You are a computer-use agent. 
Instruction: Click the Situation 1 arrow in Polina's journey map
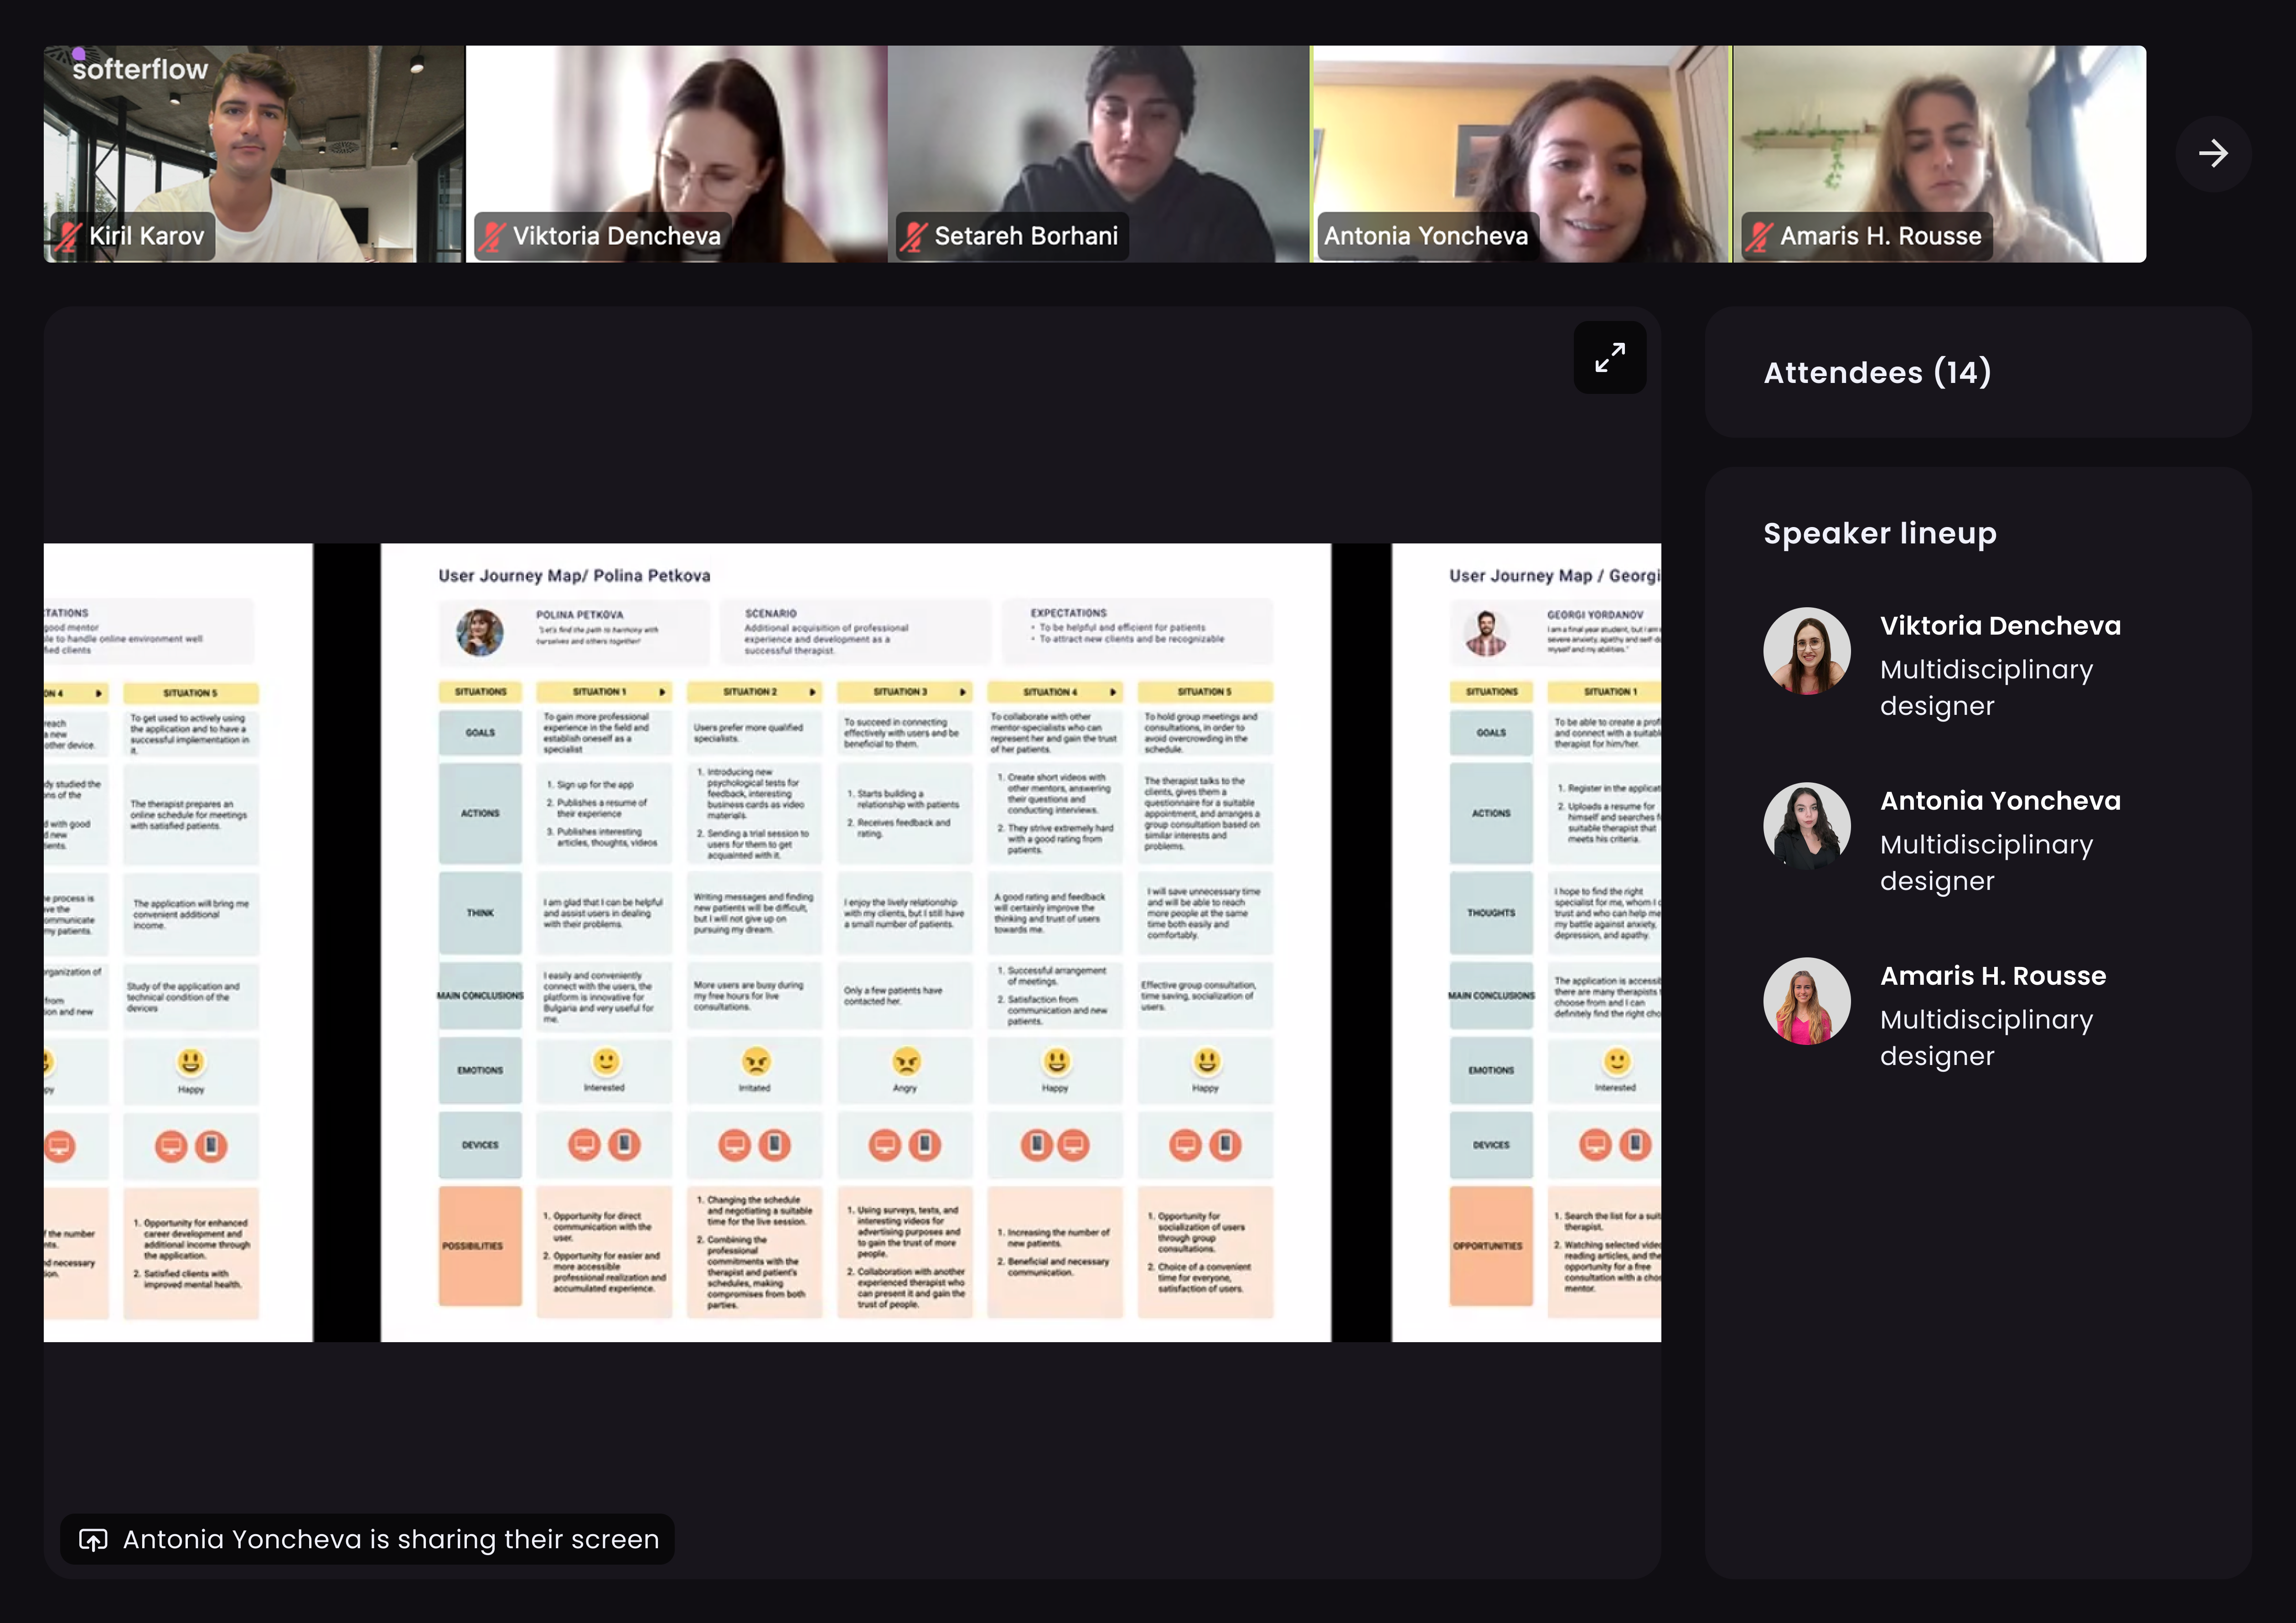click(662, 692)
